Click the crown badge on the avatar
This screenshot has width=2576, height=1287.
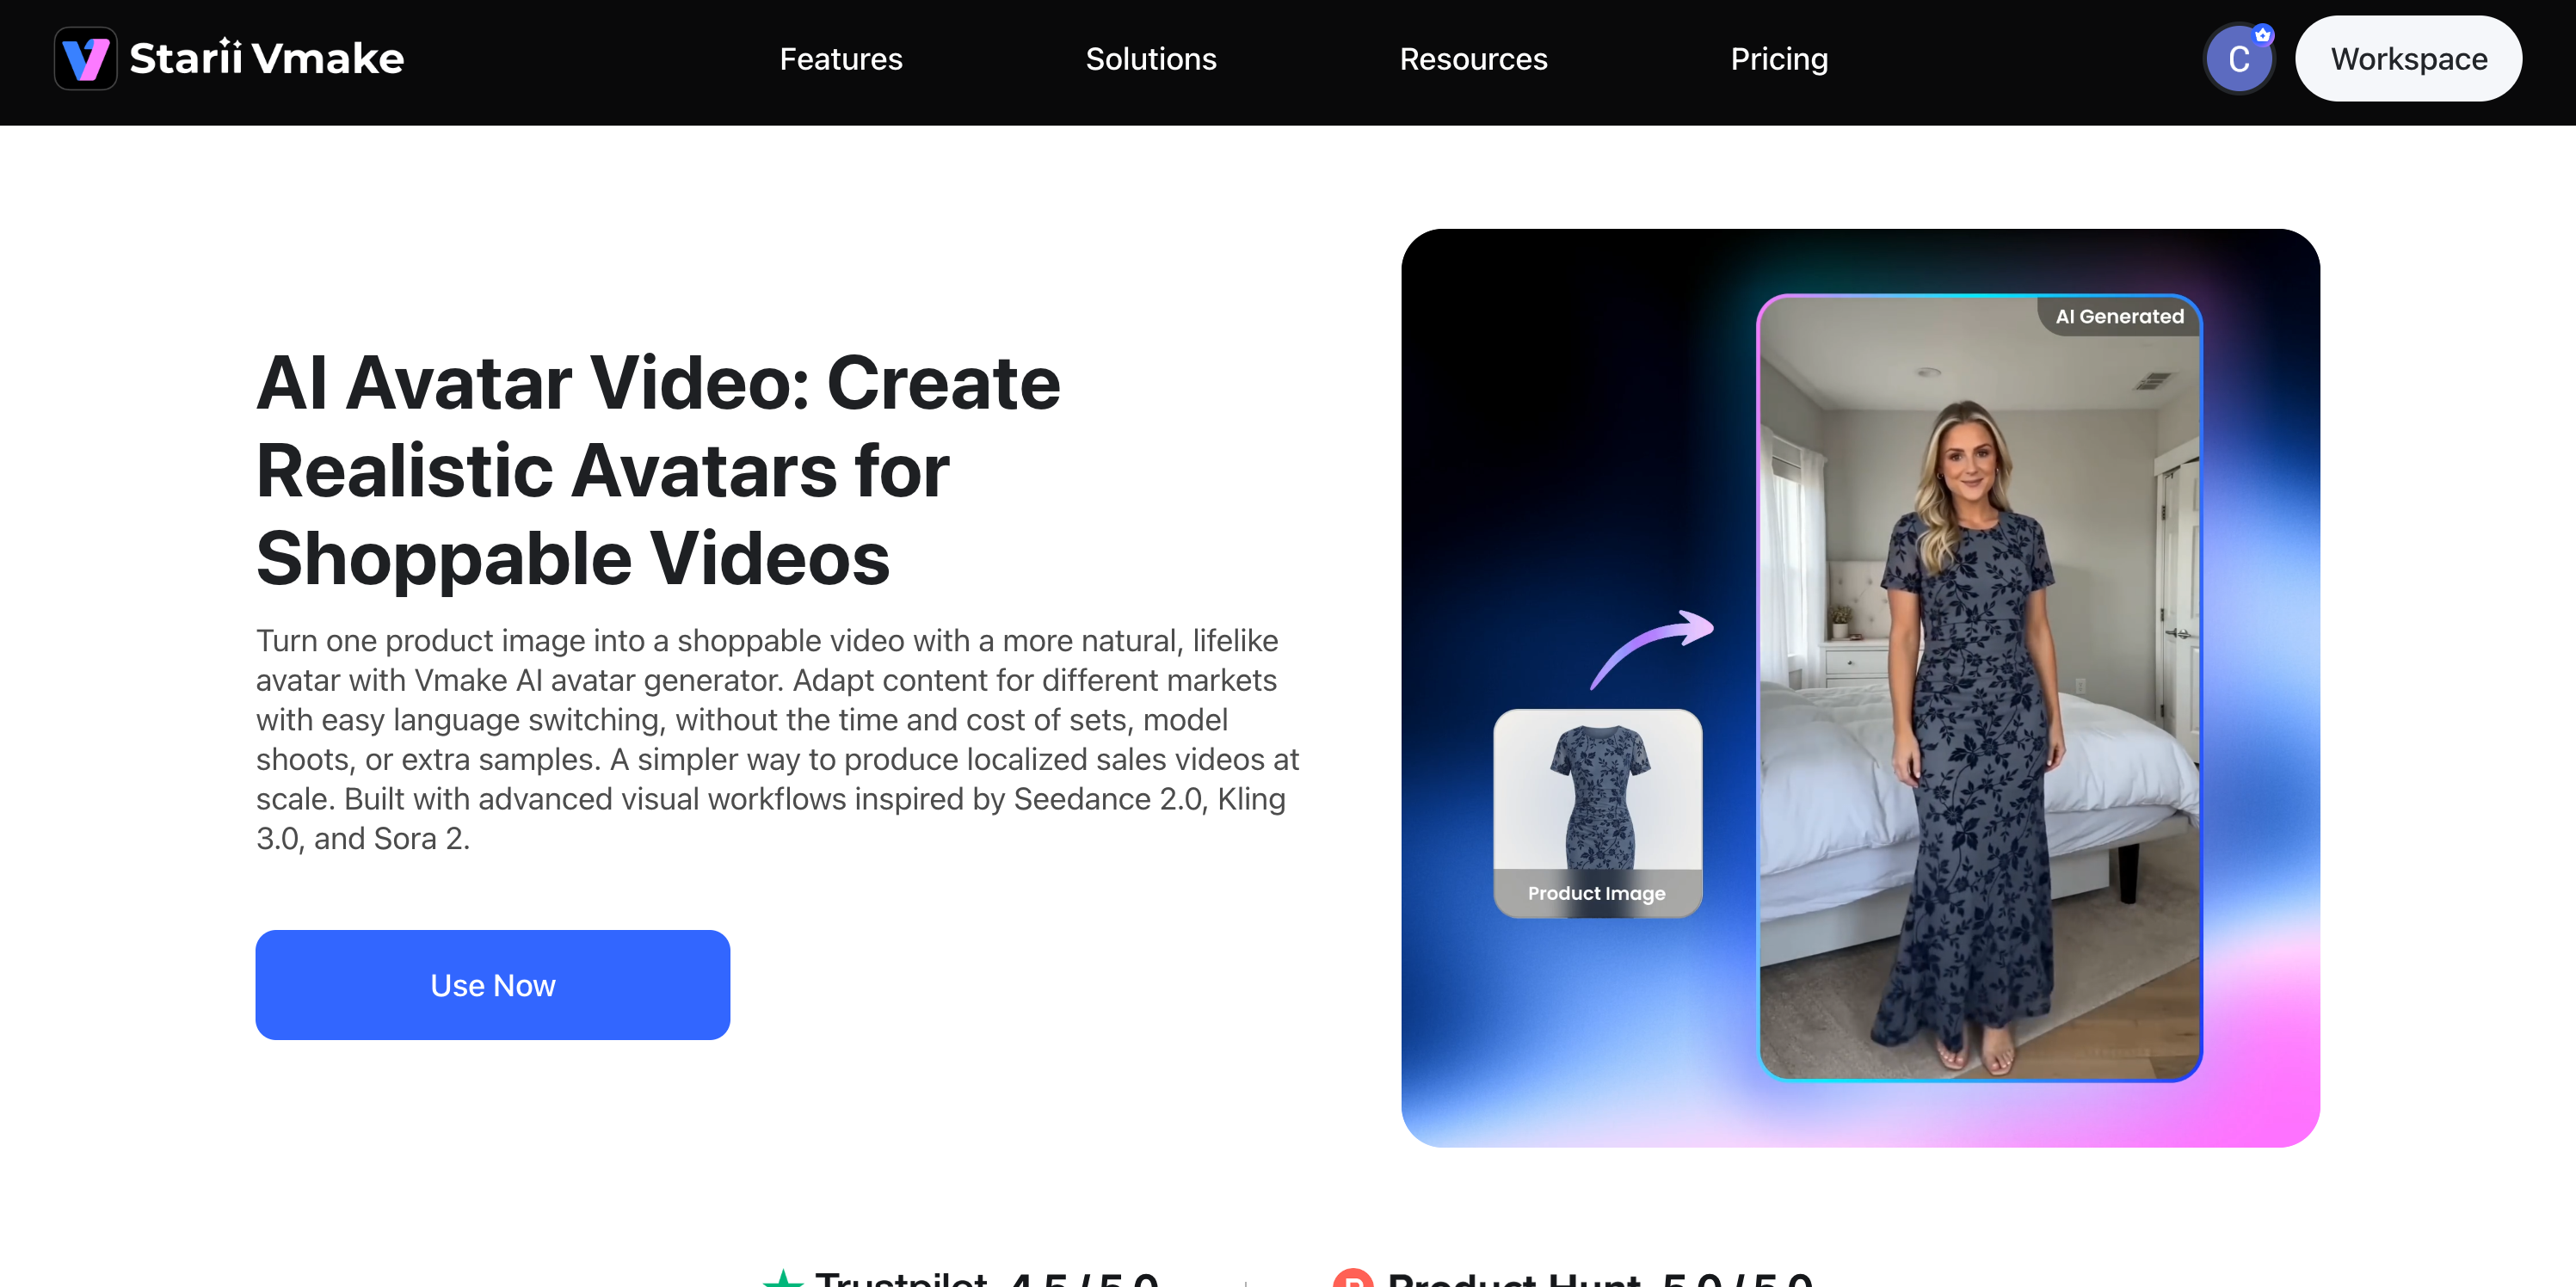(x=2262, y=34)
